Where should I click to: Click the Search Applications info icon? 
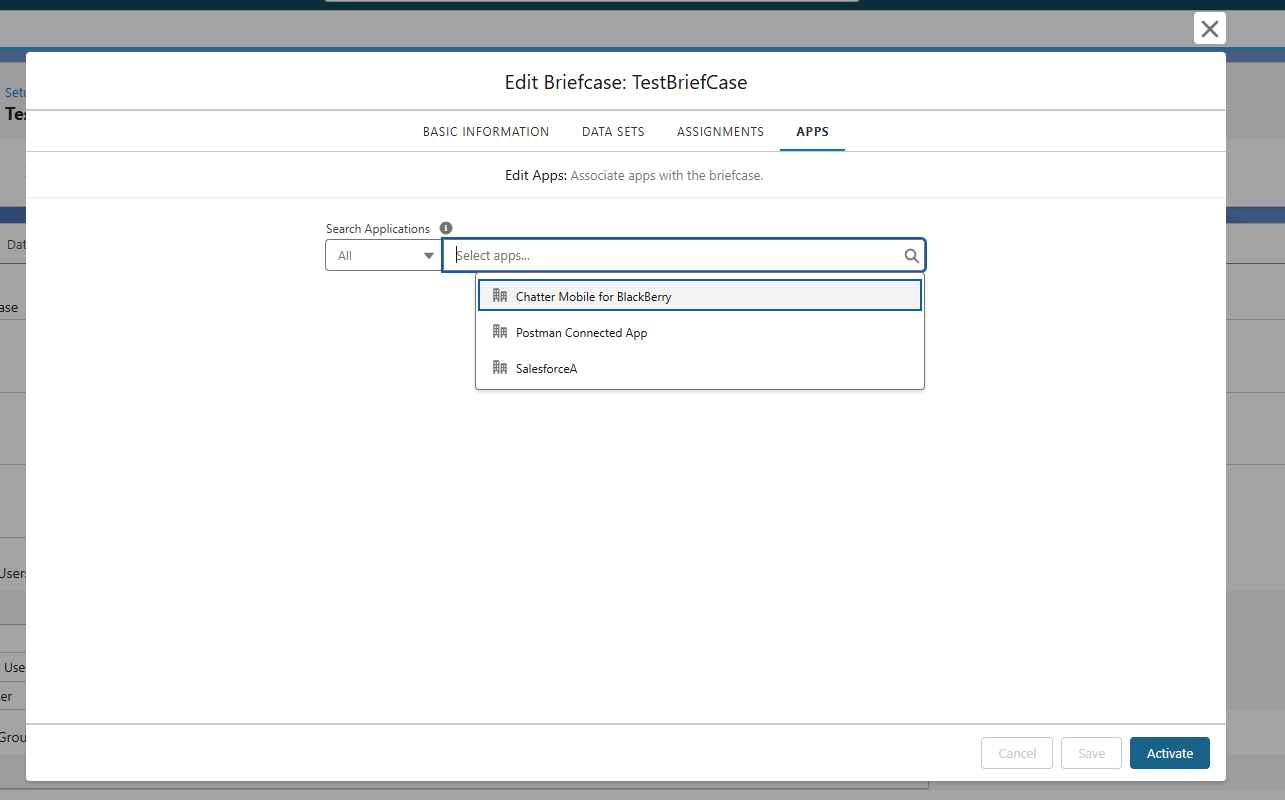pos(446,228)
